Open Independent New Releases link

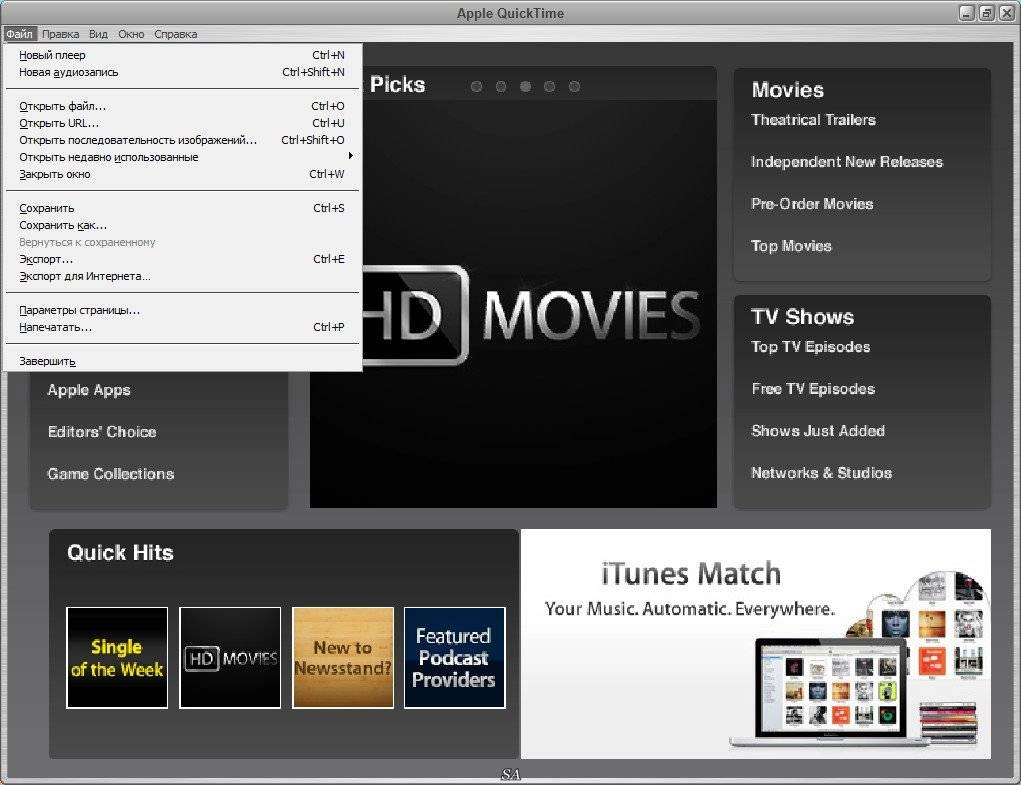click(846, 162)
